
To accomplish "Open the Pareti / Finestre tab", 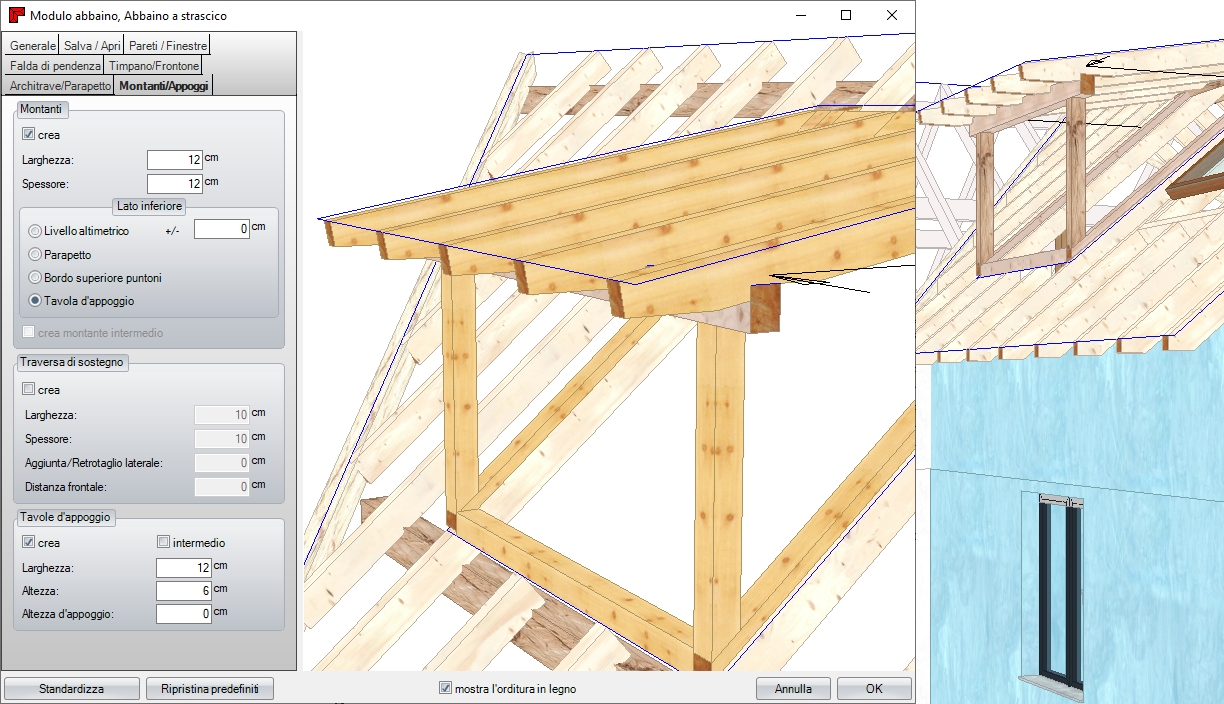I will click(168, 46).
